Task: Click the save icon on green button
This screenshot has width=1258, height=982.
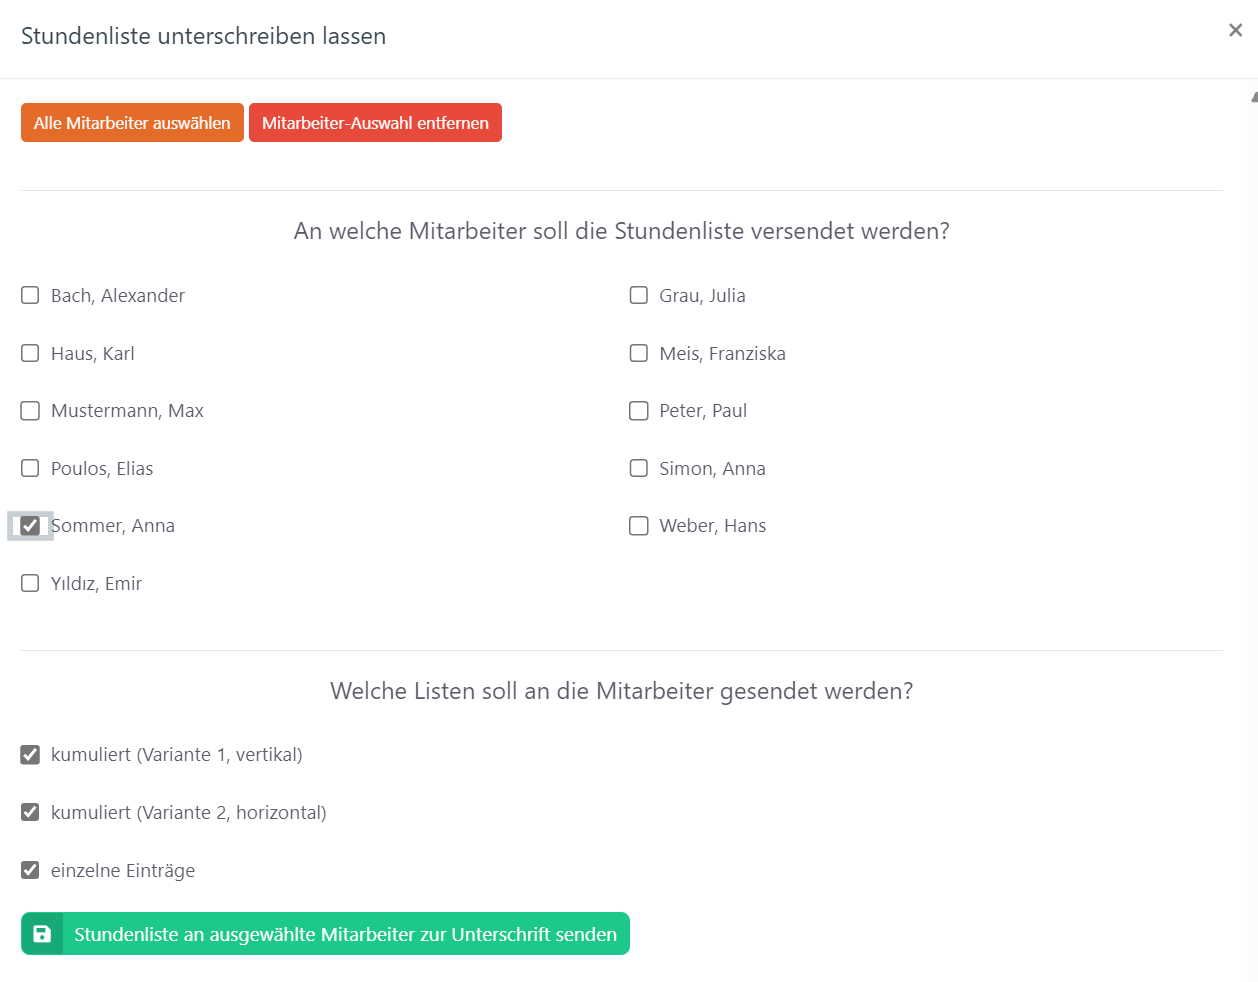Action: [42, 934]
